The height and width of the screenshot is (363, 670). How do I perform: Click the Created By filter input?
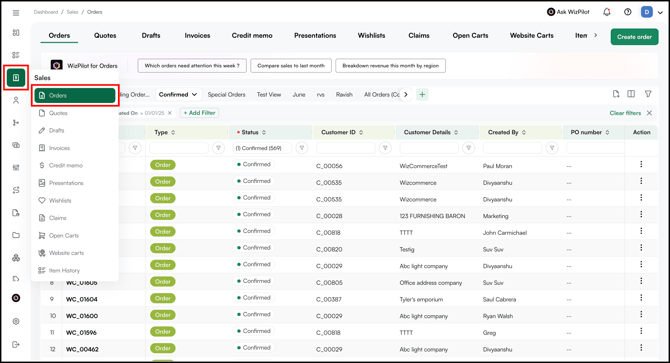click(x=512, y=148)
